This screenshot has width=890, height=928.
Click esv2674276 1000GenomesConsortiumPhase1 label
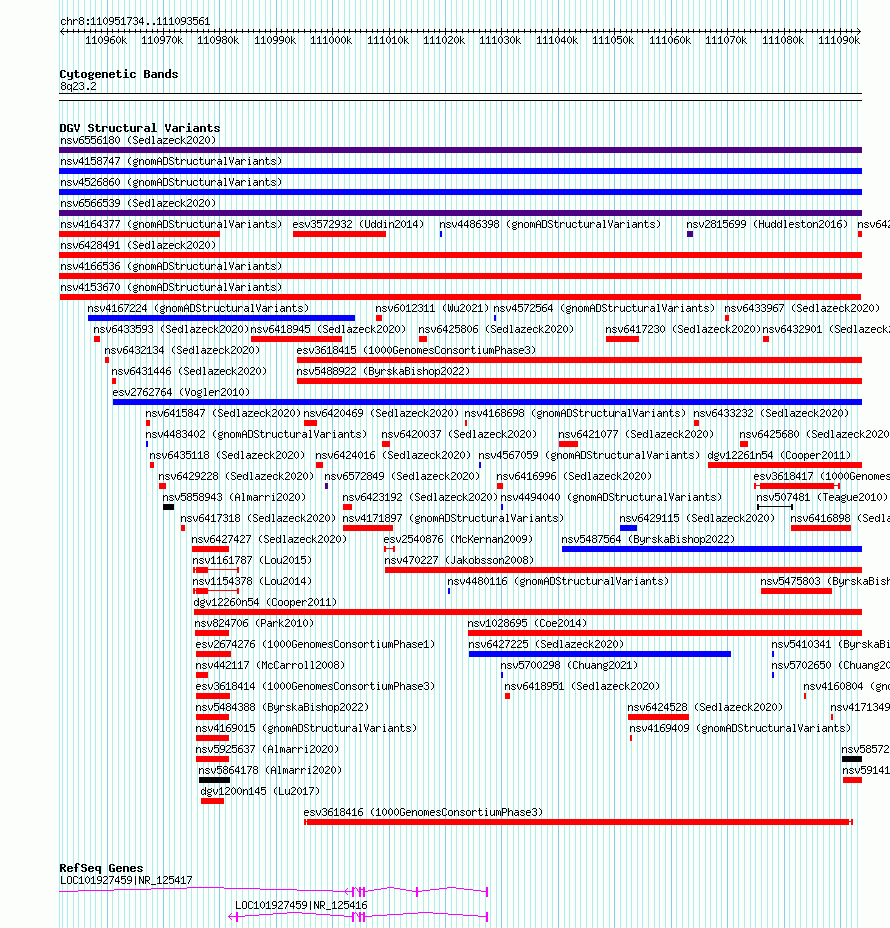315,645
